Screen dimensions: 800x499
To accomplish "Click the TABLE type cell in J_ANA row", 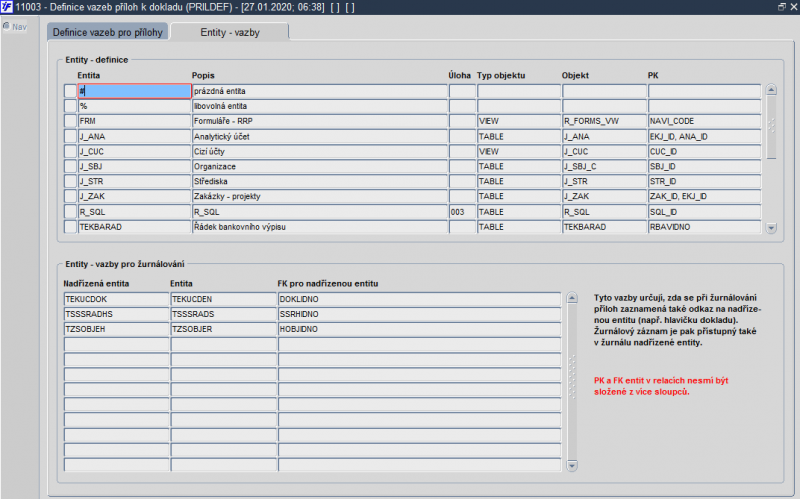I will click(519, 136).
